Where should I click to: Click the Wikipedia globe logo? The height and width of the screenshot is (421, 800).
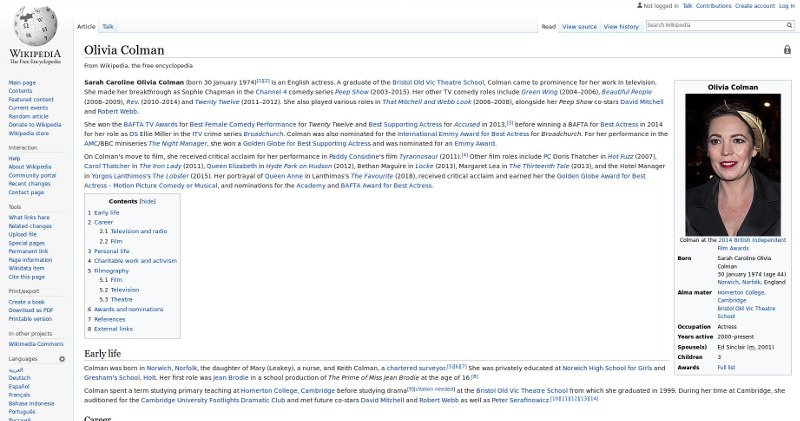point(34,33)
